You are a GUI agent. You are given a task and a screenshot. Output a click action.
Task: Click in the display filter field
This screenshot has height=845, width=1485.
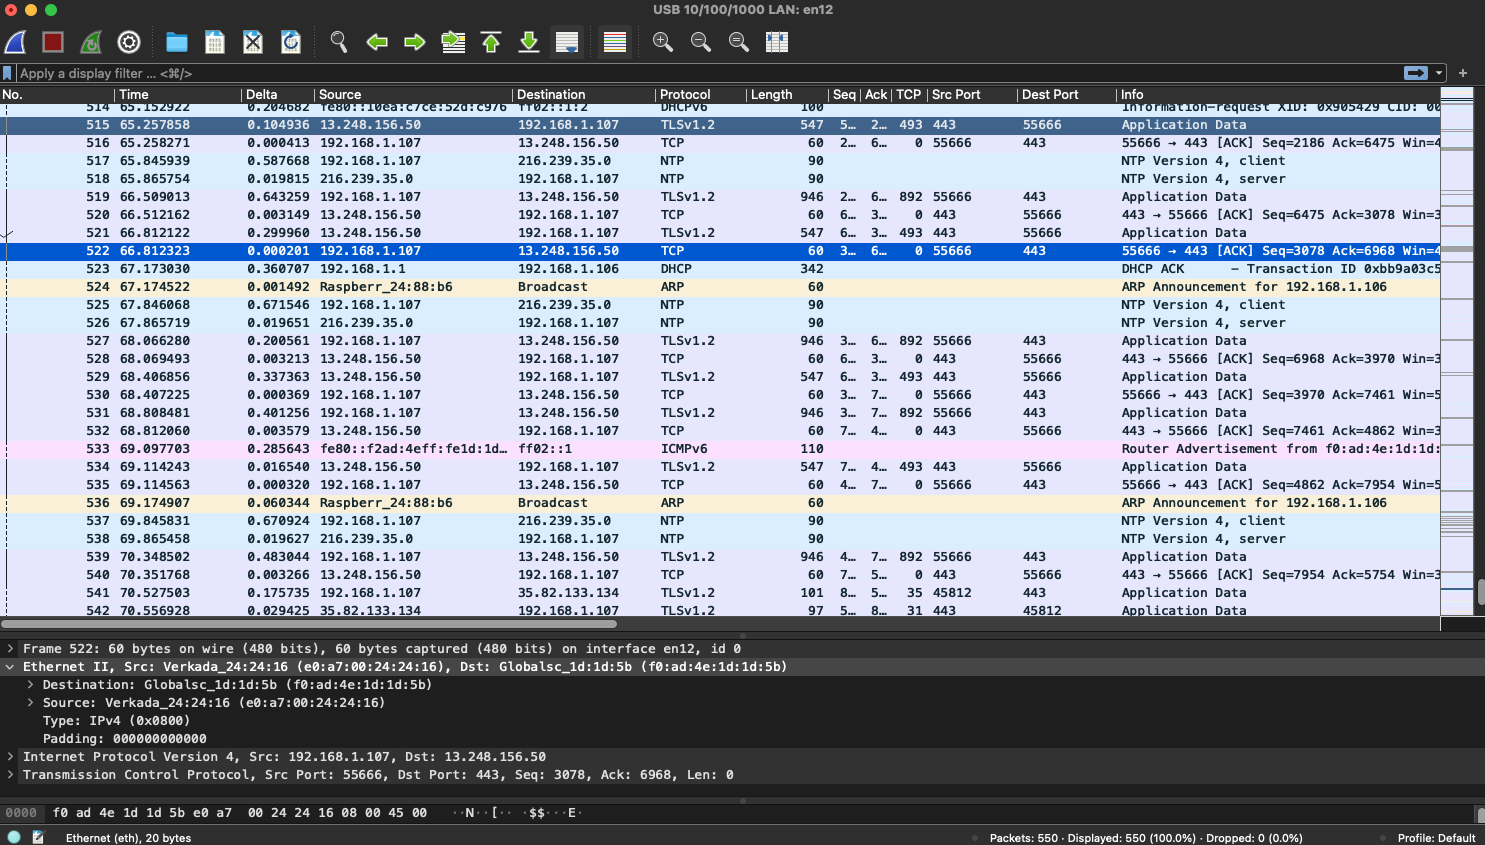[x=700, y=73]
